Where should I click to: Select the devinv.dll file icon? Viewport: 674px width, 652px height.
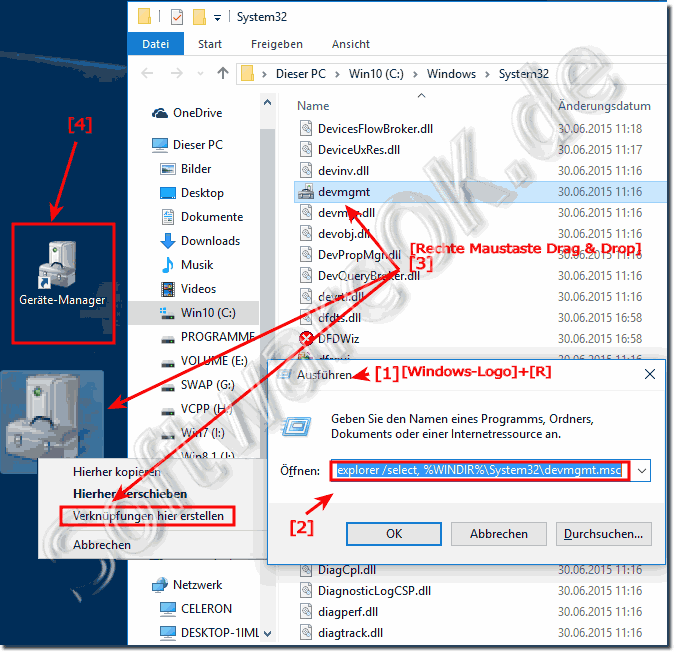coord(306,171)
